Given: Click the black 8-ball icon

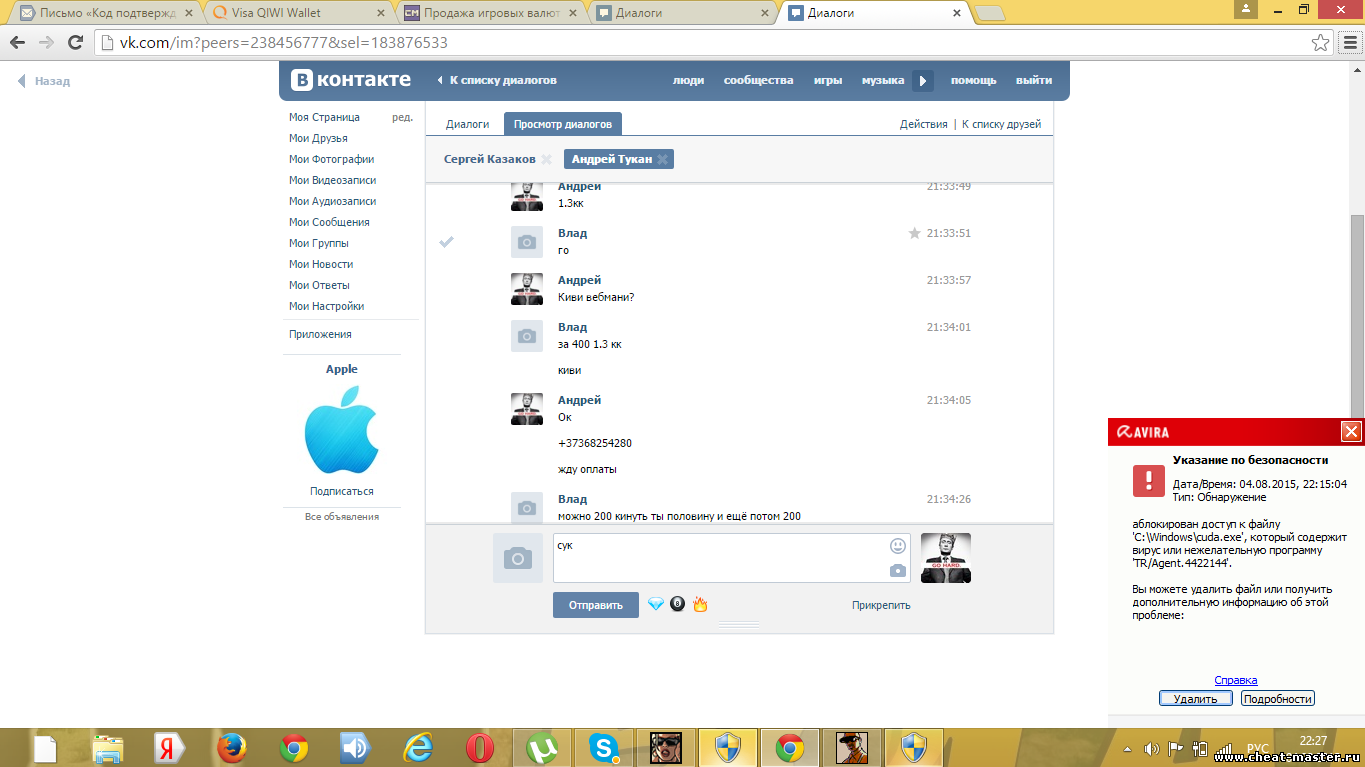Looking at the screenshot, I should coord(678,604).
